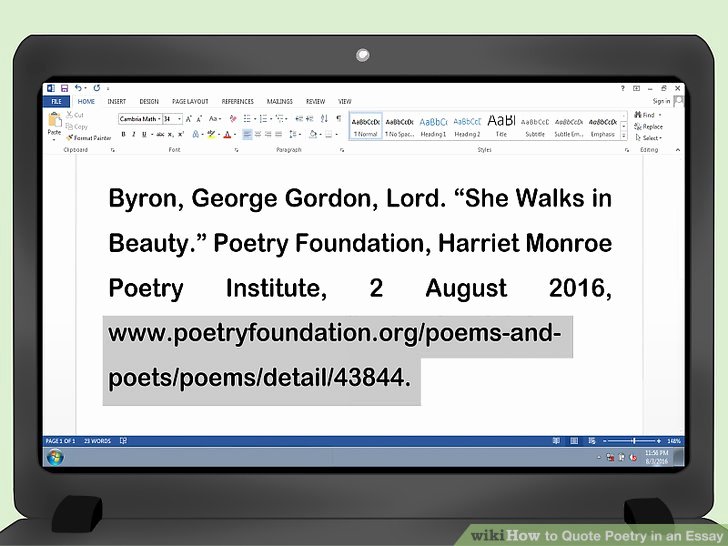
Task: Click the Word Help question mark icon
Action: (x=623, y=88)
